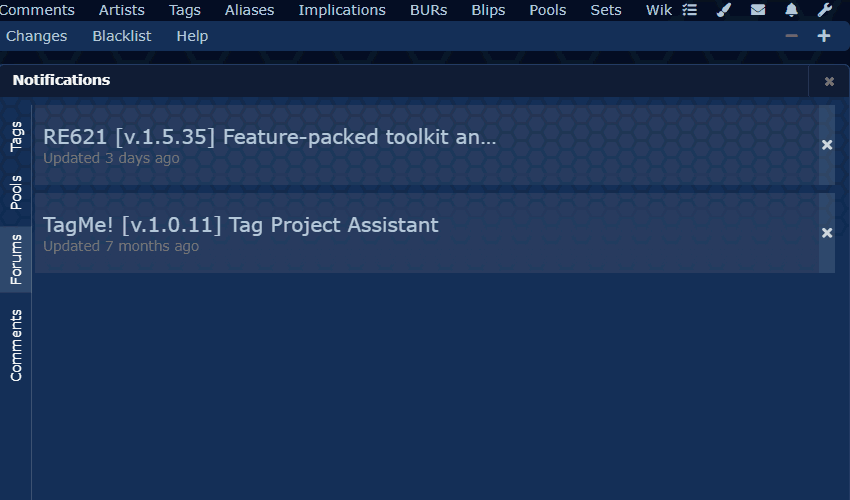850x500 pixels.
Task: Click the Blacklist submenu link
Action: 122,36
